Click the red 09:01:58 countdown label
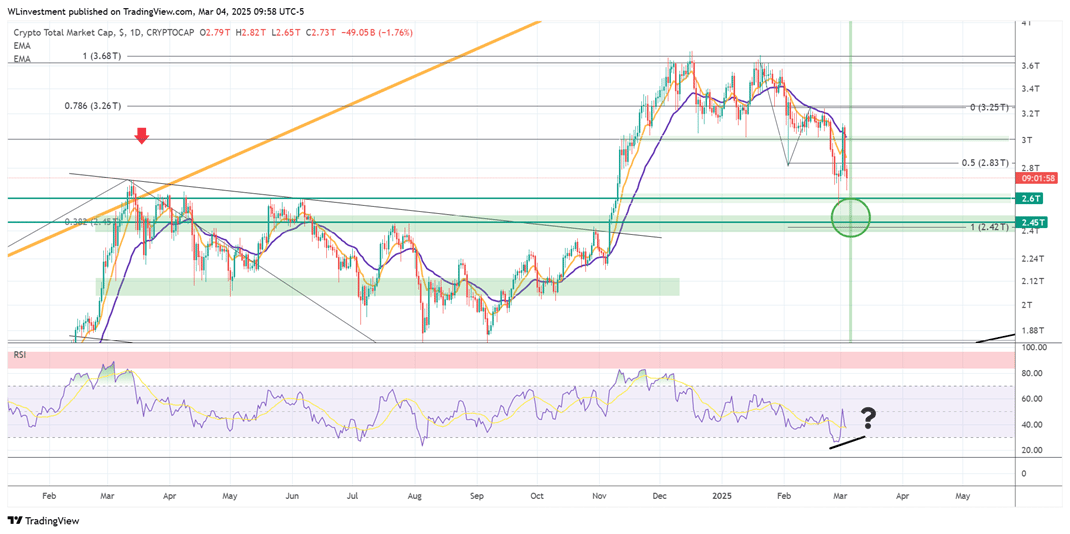This screenshot has width=1070, height=534. pos(1036,178)
